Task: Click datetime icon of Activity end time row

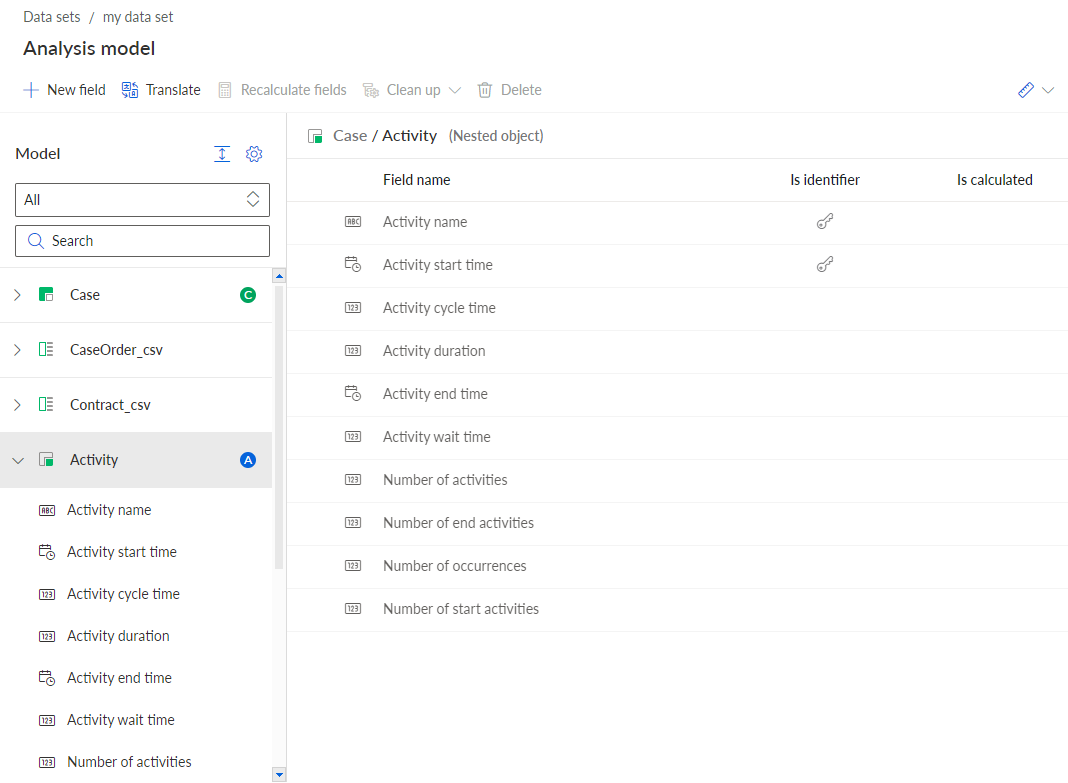Action: pos(353,394)
